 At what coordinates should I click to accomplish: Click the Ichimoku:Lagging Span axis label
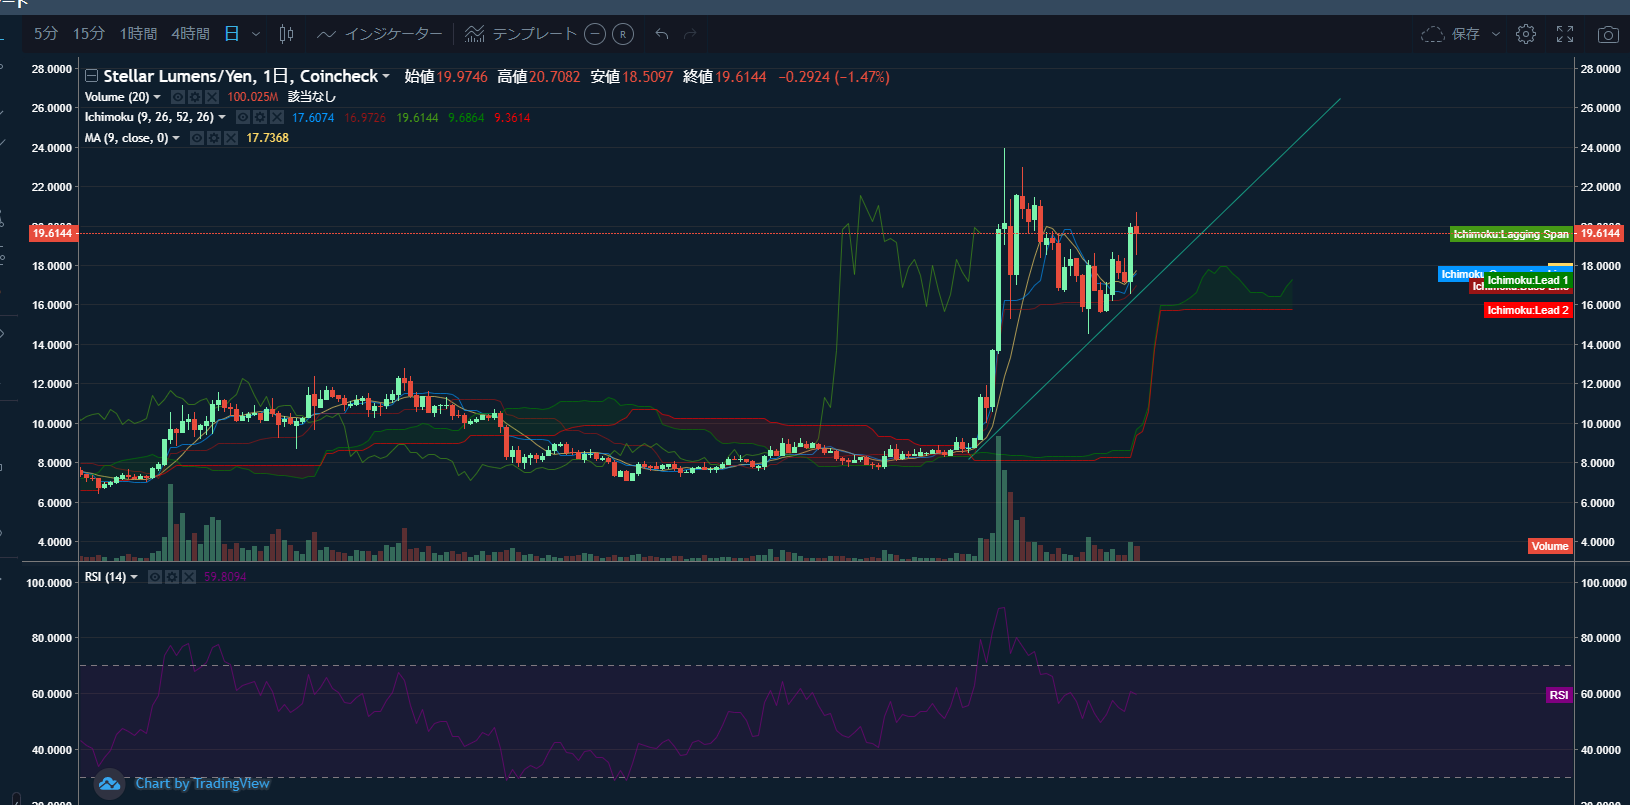pyautogui.click(x=1511, y=234)
